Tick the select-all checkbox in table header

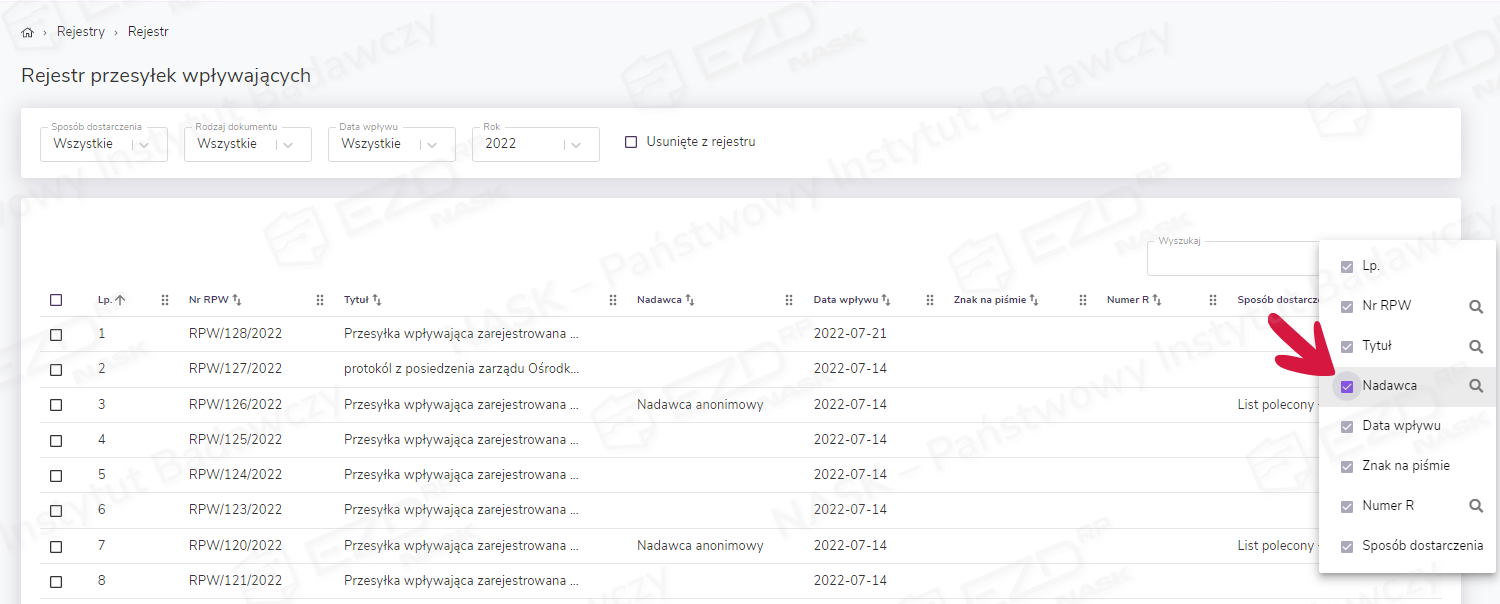click(x=56, y=300)
